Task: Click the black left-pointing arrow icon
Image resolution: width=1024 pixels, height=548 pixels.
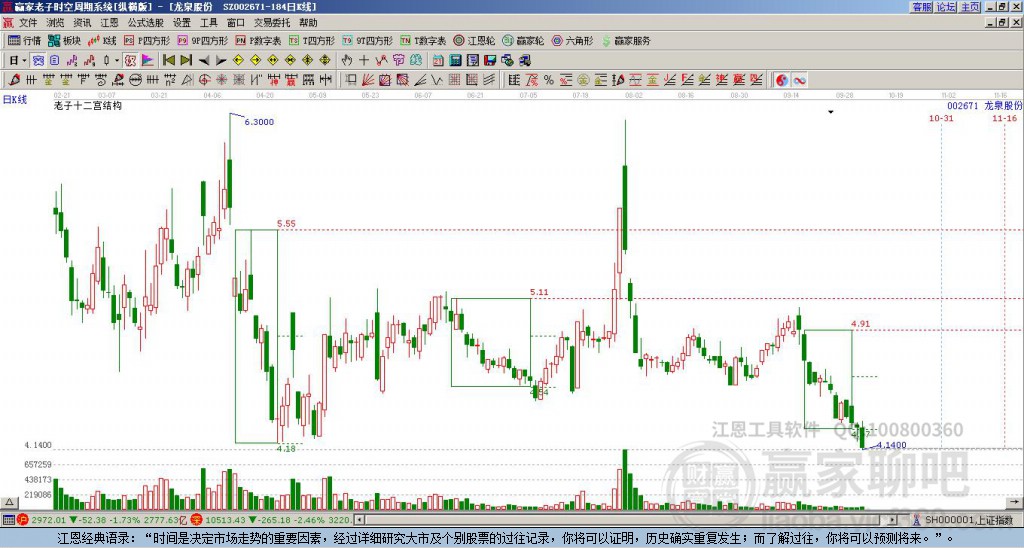Action: [204, 60]
